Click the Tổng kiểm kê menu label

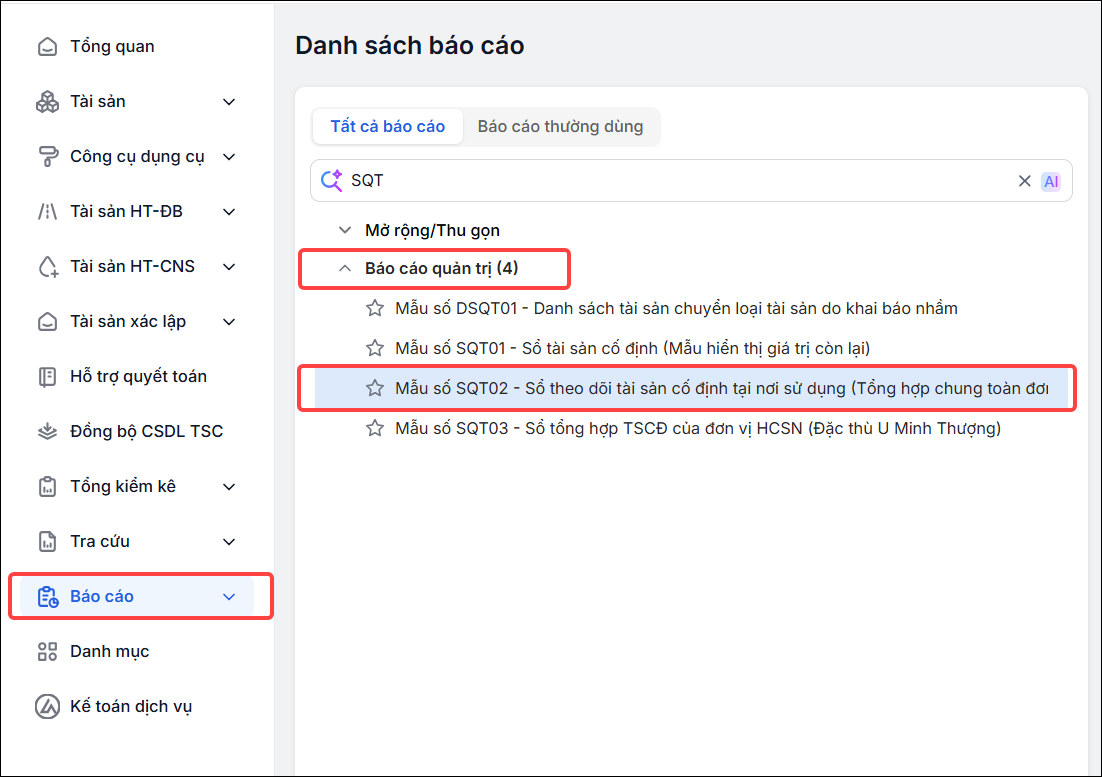pyautogui.click(x=123, y=486)
